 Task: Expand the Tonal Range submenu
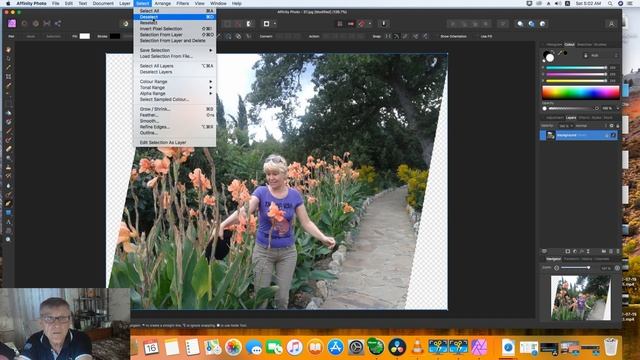(x=175, y=87)
